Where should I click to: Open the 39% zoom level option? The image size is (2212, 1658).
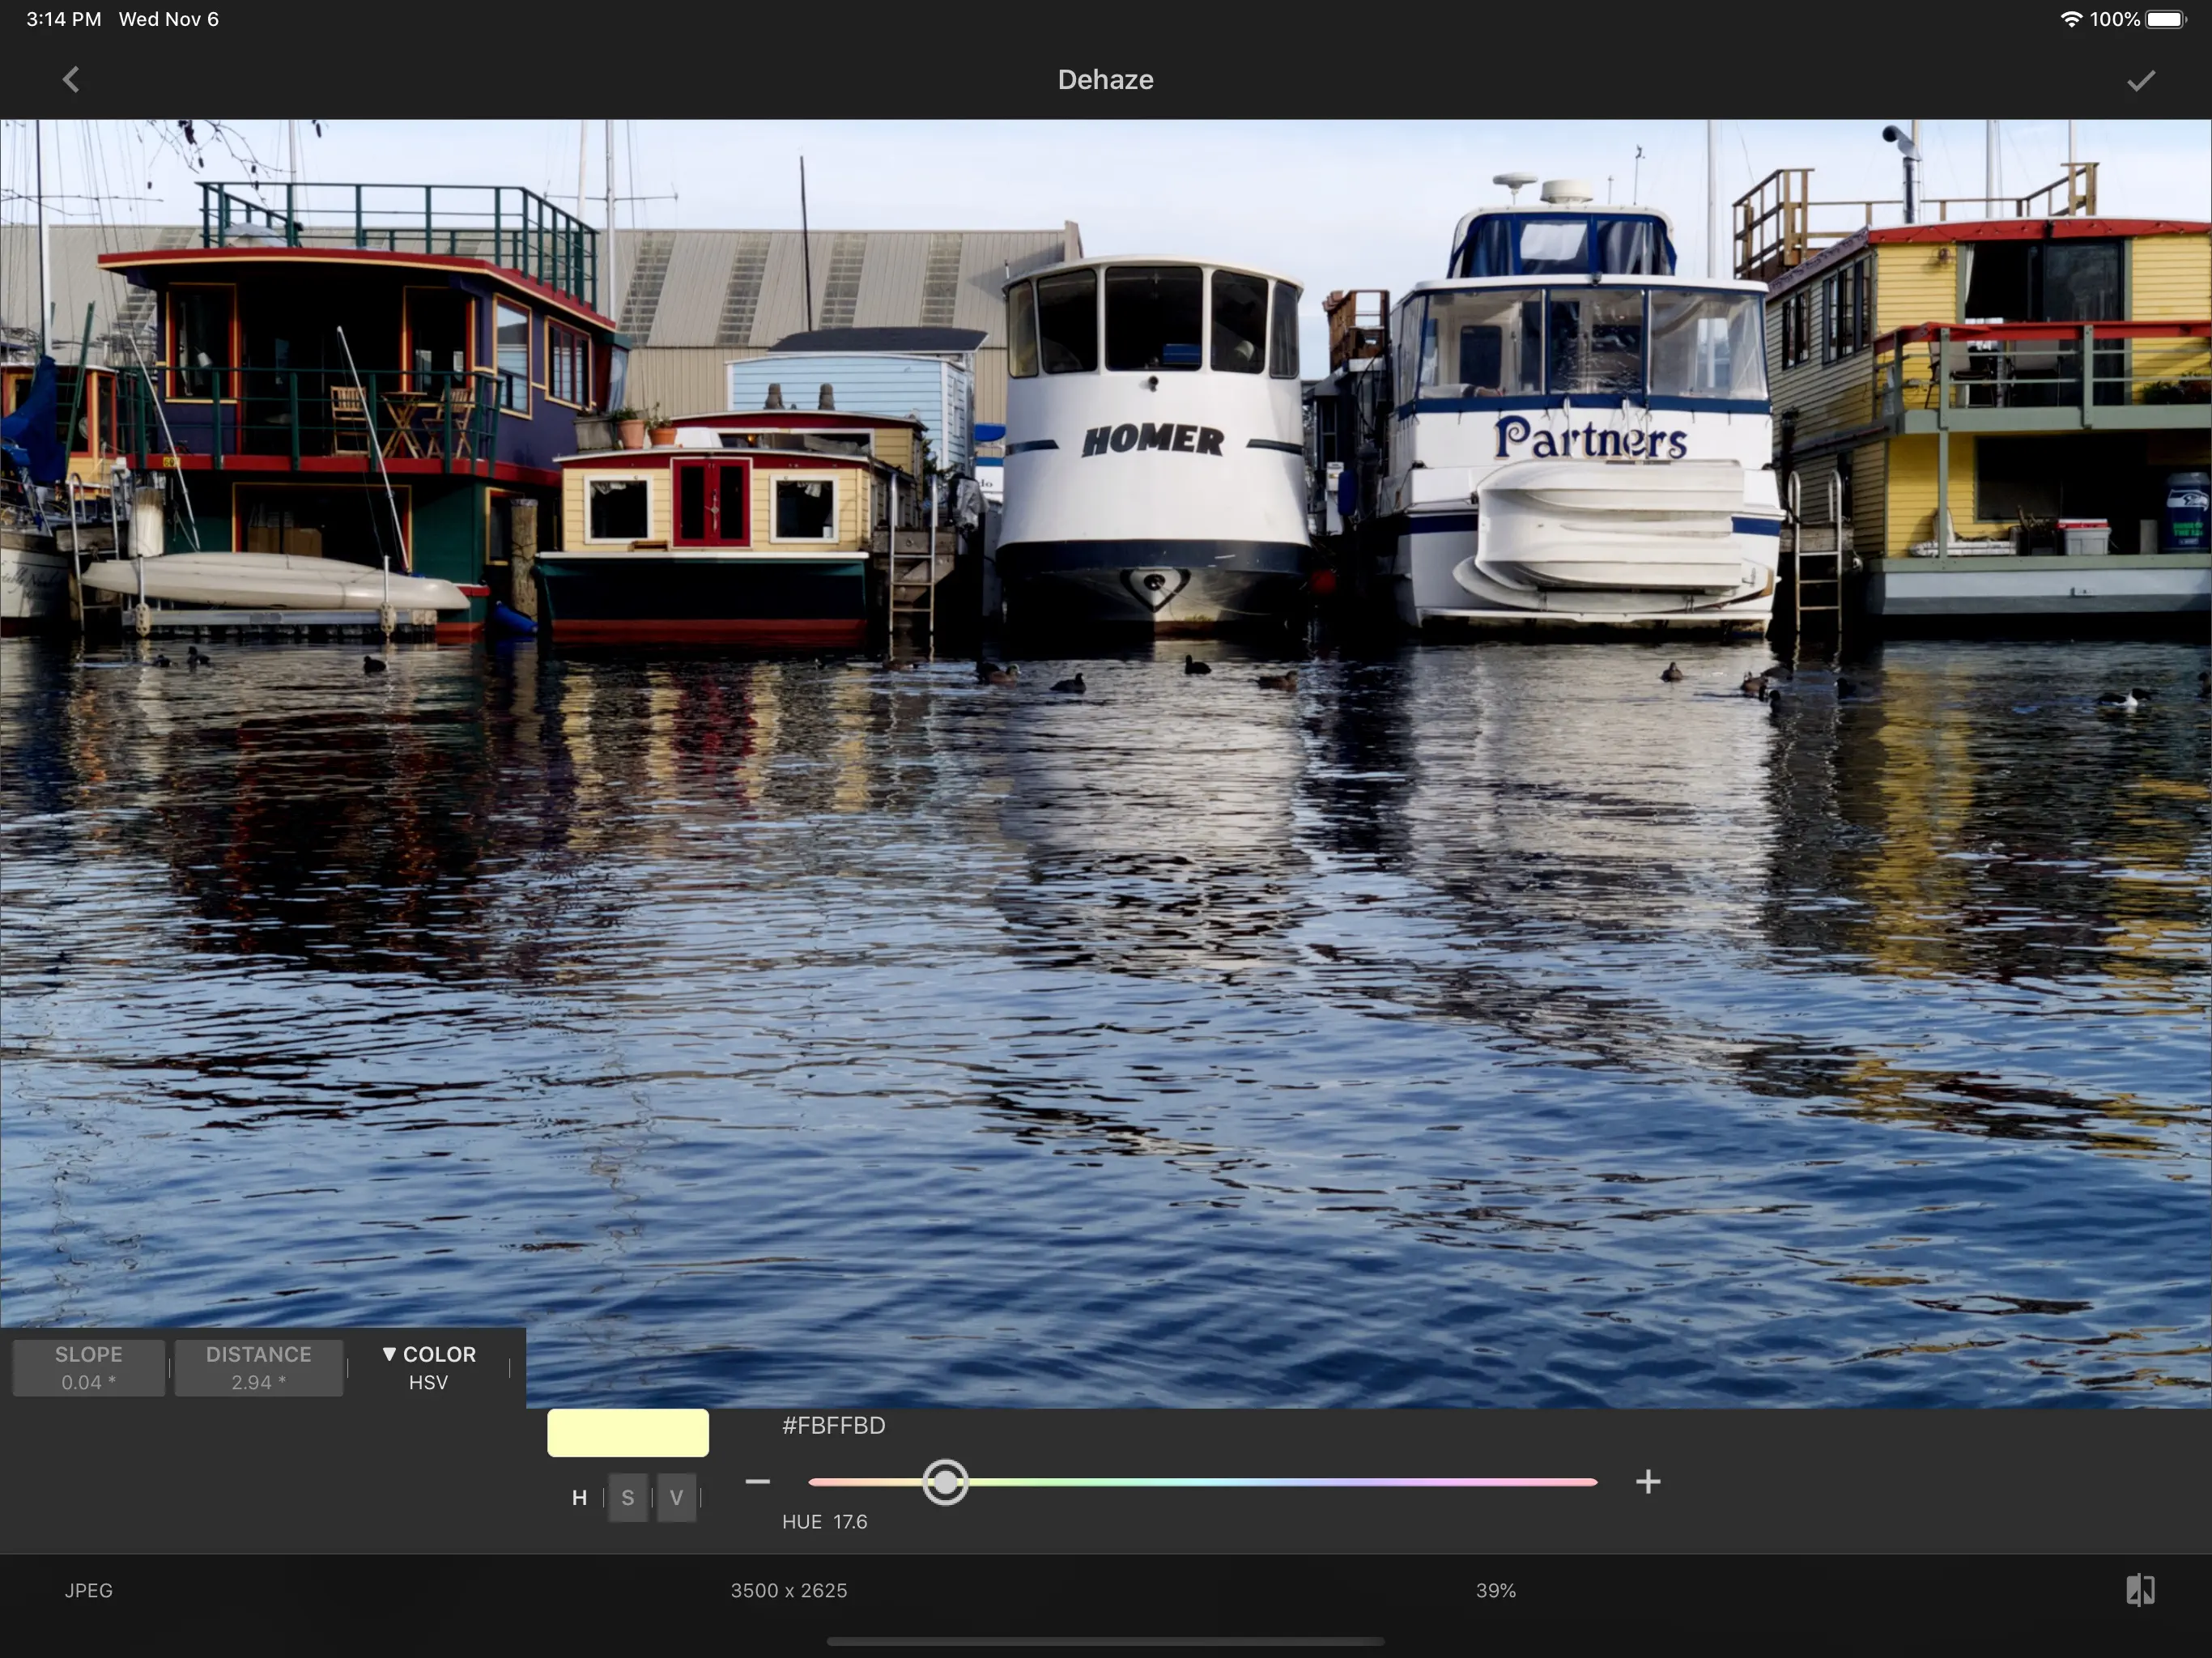click(1495, 1590)
